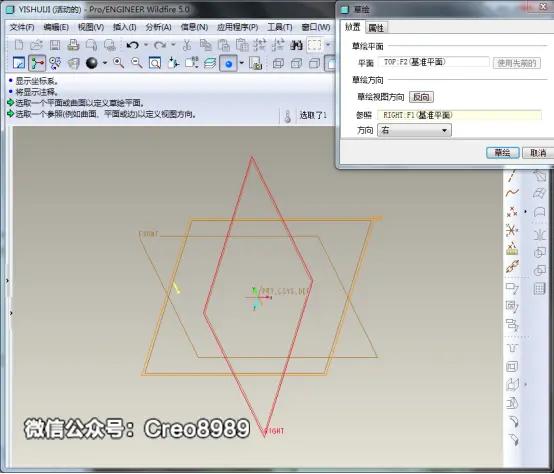
Task: Click the 反向 flip button
Action: pyautogui.click(x=421, y=97)
